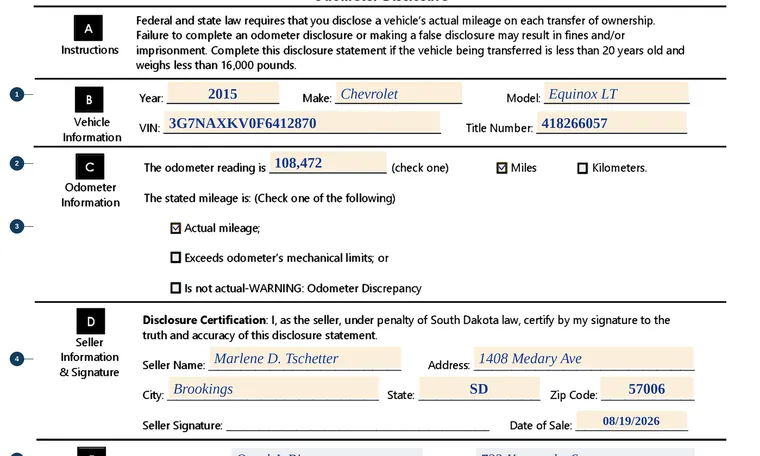Click the Seller Signature line
The width and height of the screenshot is (760, 456).
pyautogui.click(x=358, y=425)
